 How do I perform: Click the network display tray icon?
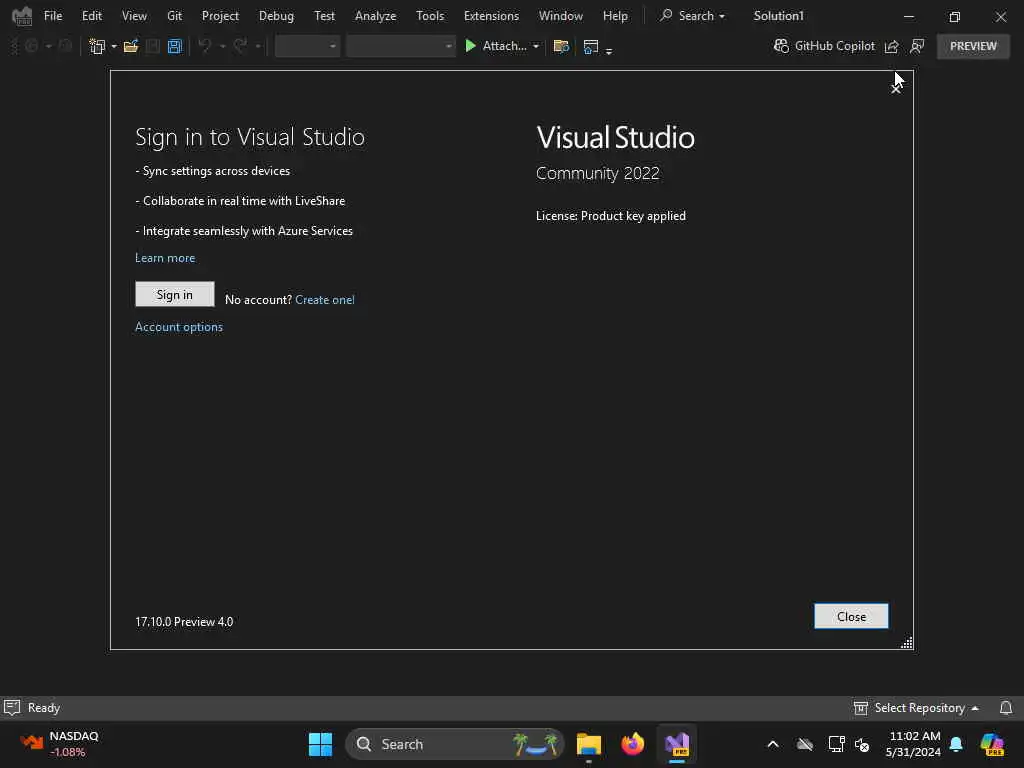coord(837,744)
